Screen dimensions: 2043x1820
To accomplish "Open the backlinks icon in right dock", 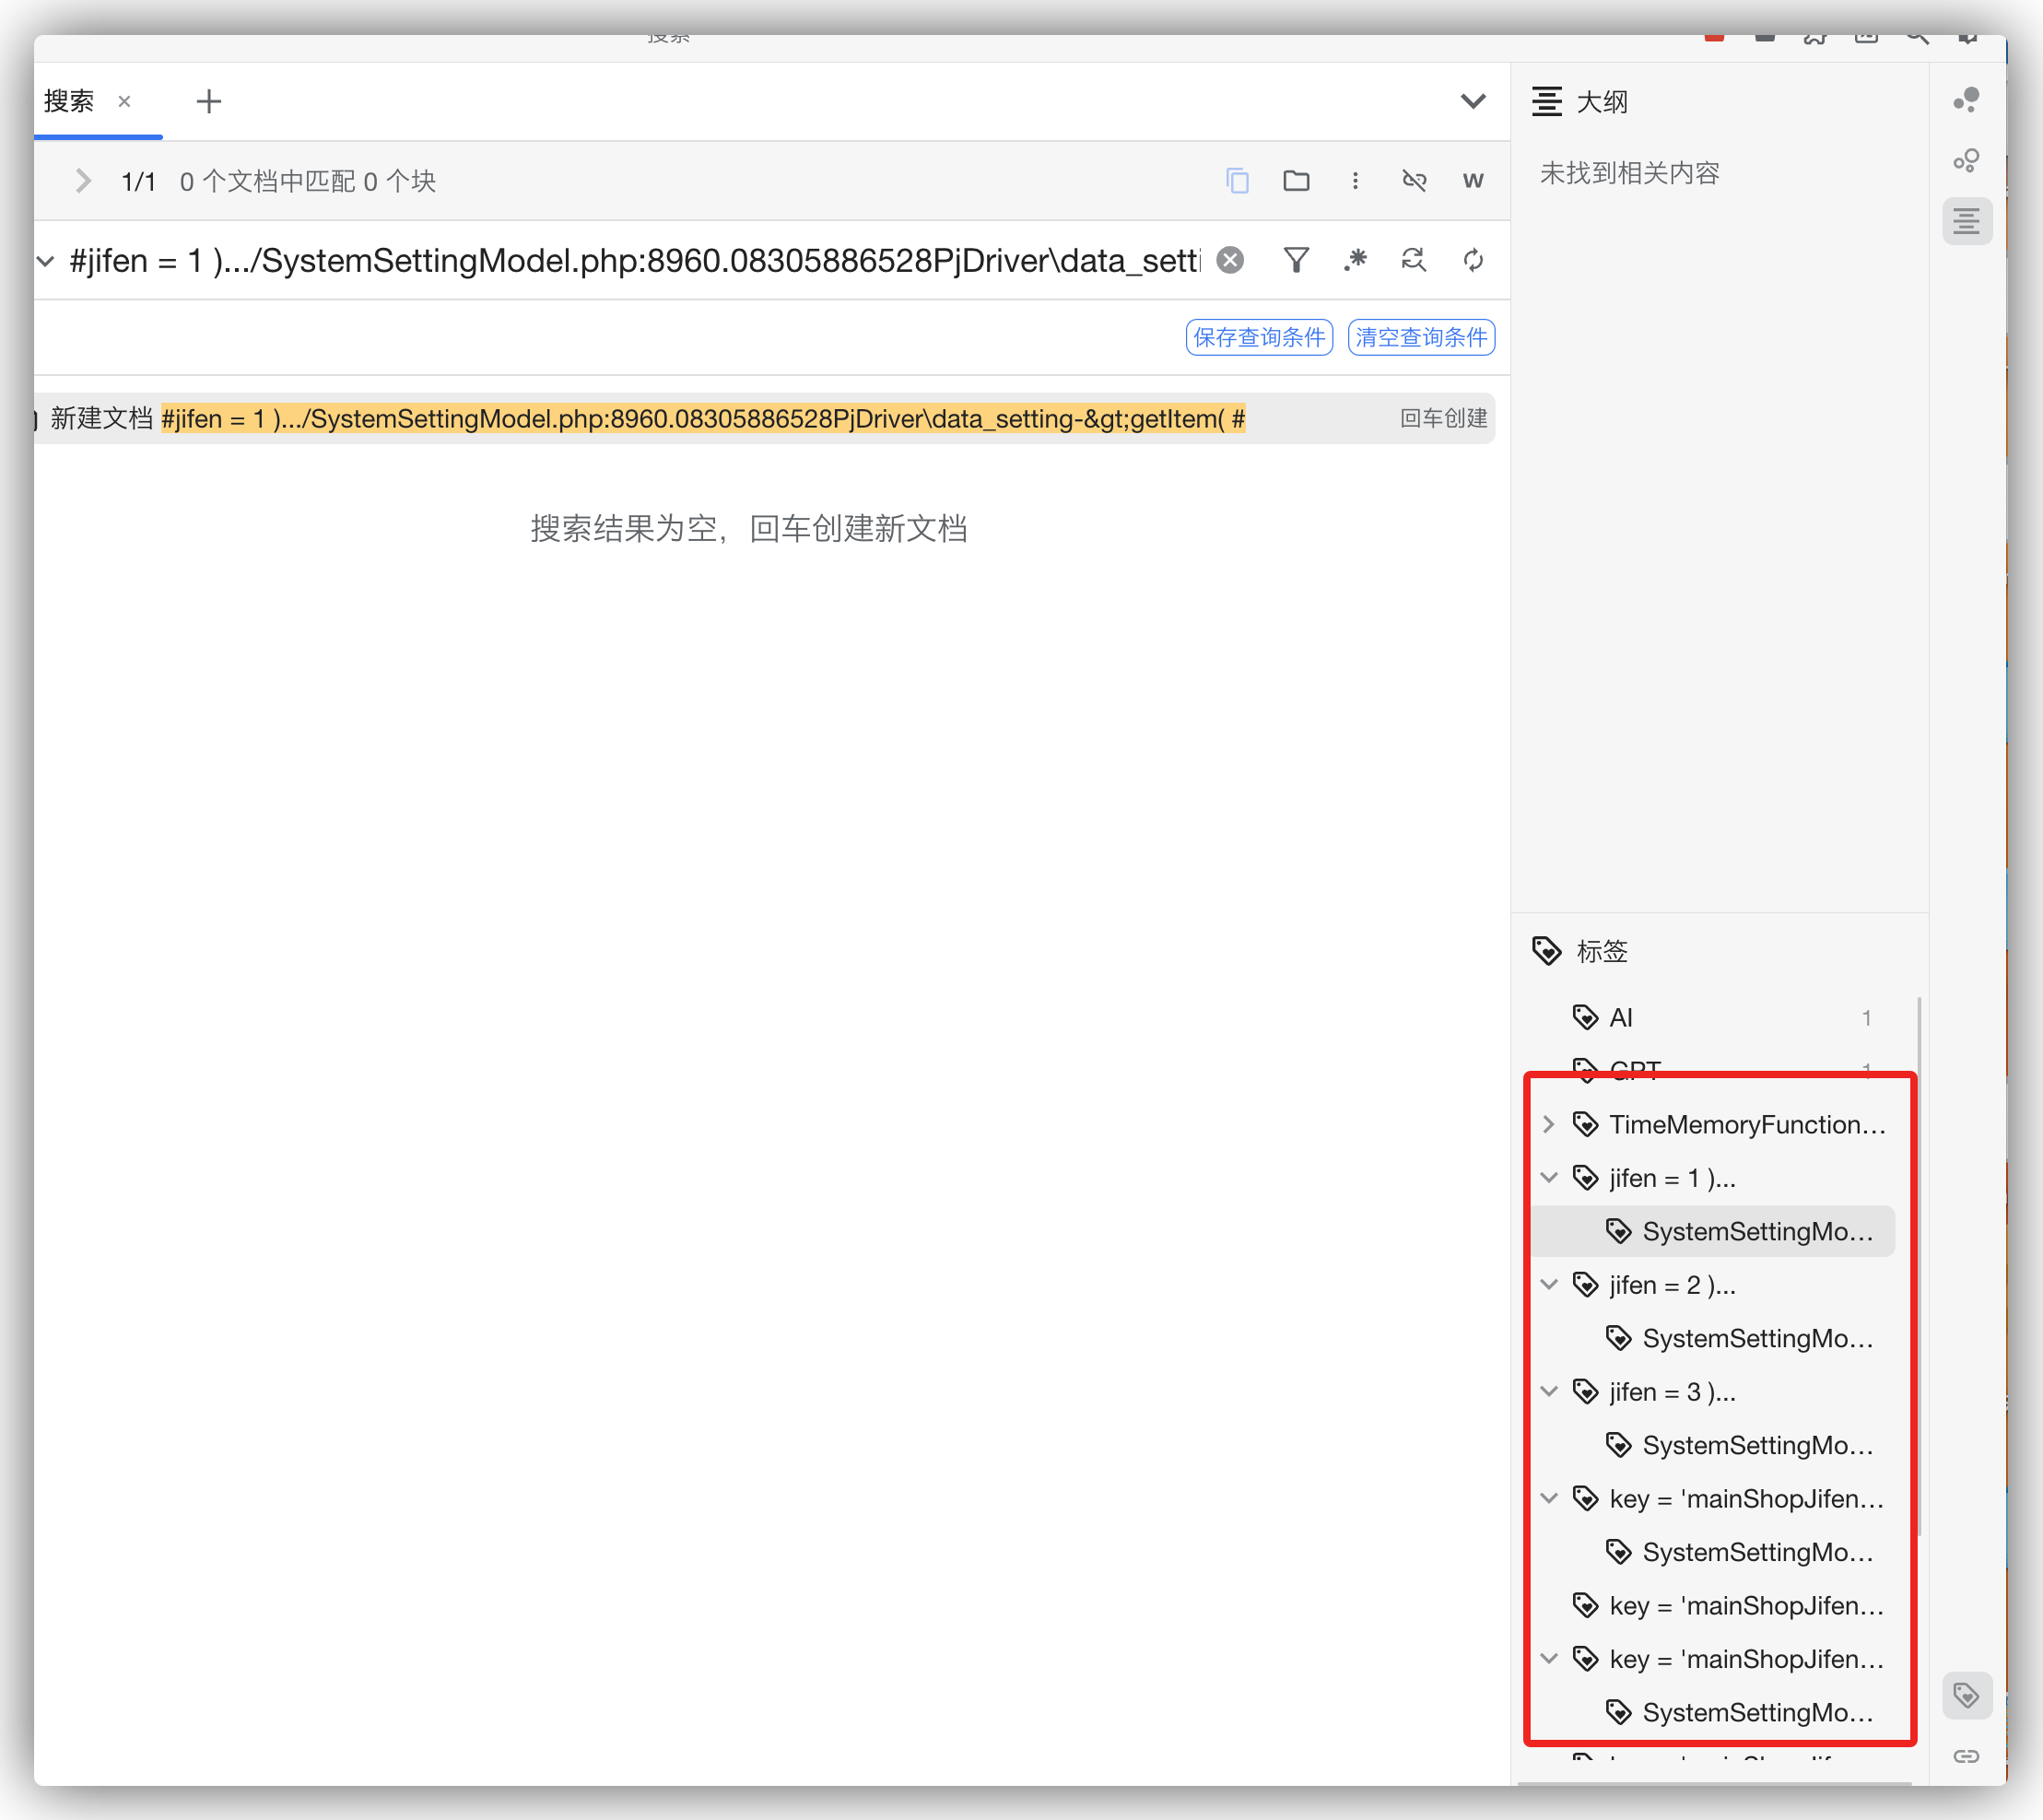I will pos(1966,1756).
